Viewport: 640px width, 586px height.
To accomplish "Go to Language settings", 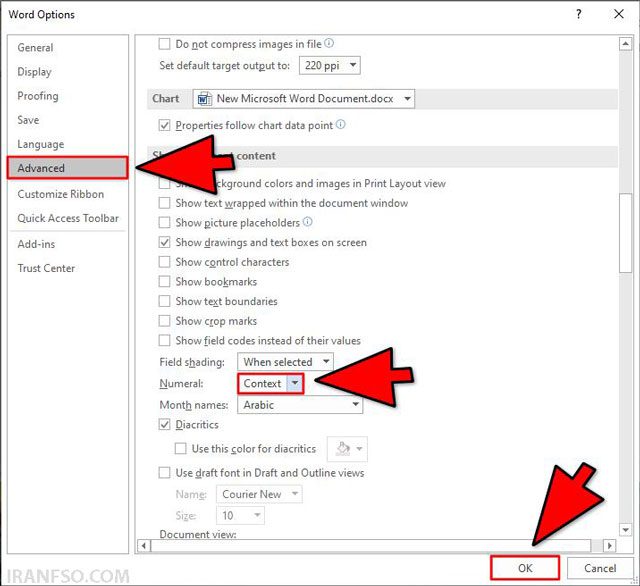I will click(68, 144).
